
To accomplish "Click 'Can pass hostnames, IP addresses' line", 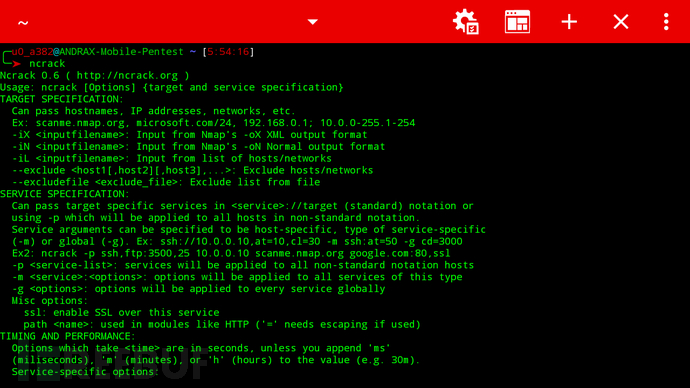I will tap(154, 111).
